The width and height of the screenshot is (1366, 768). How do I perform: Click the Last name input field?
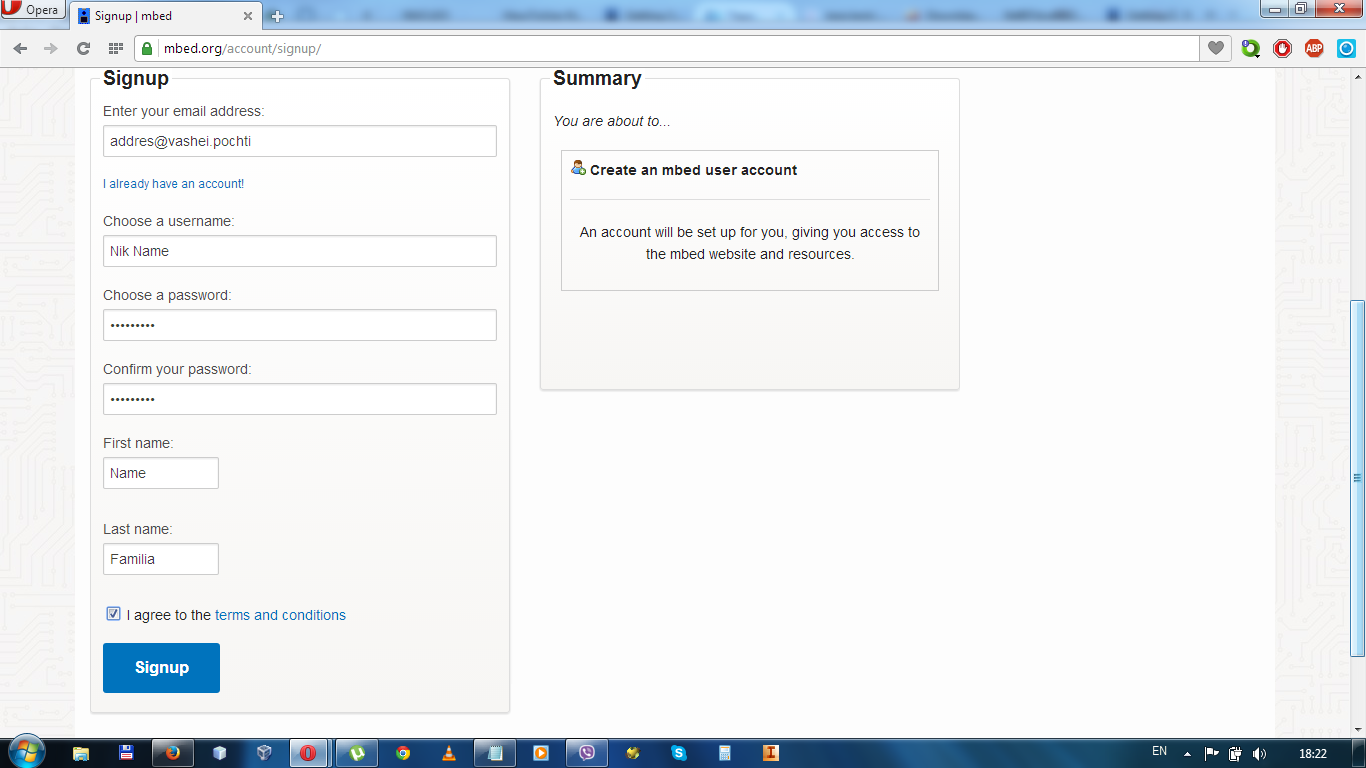161,559
